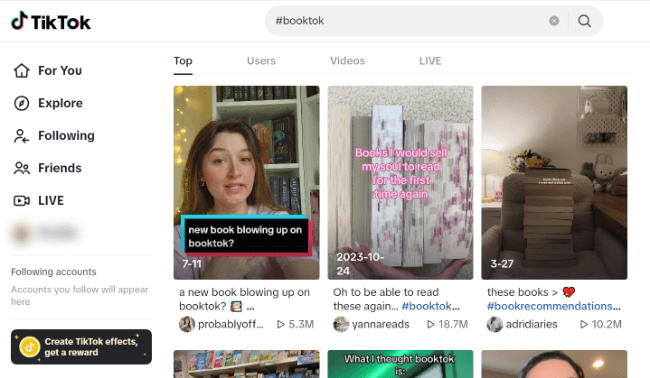Click the LIVE camera icon in sidebar
The width and height of the screenshot is (650, 378).
22,201
